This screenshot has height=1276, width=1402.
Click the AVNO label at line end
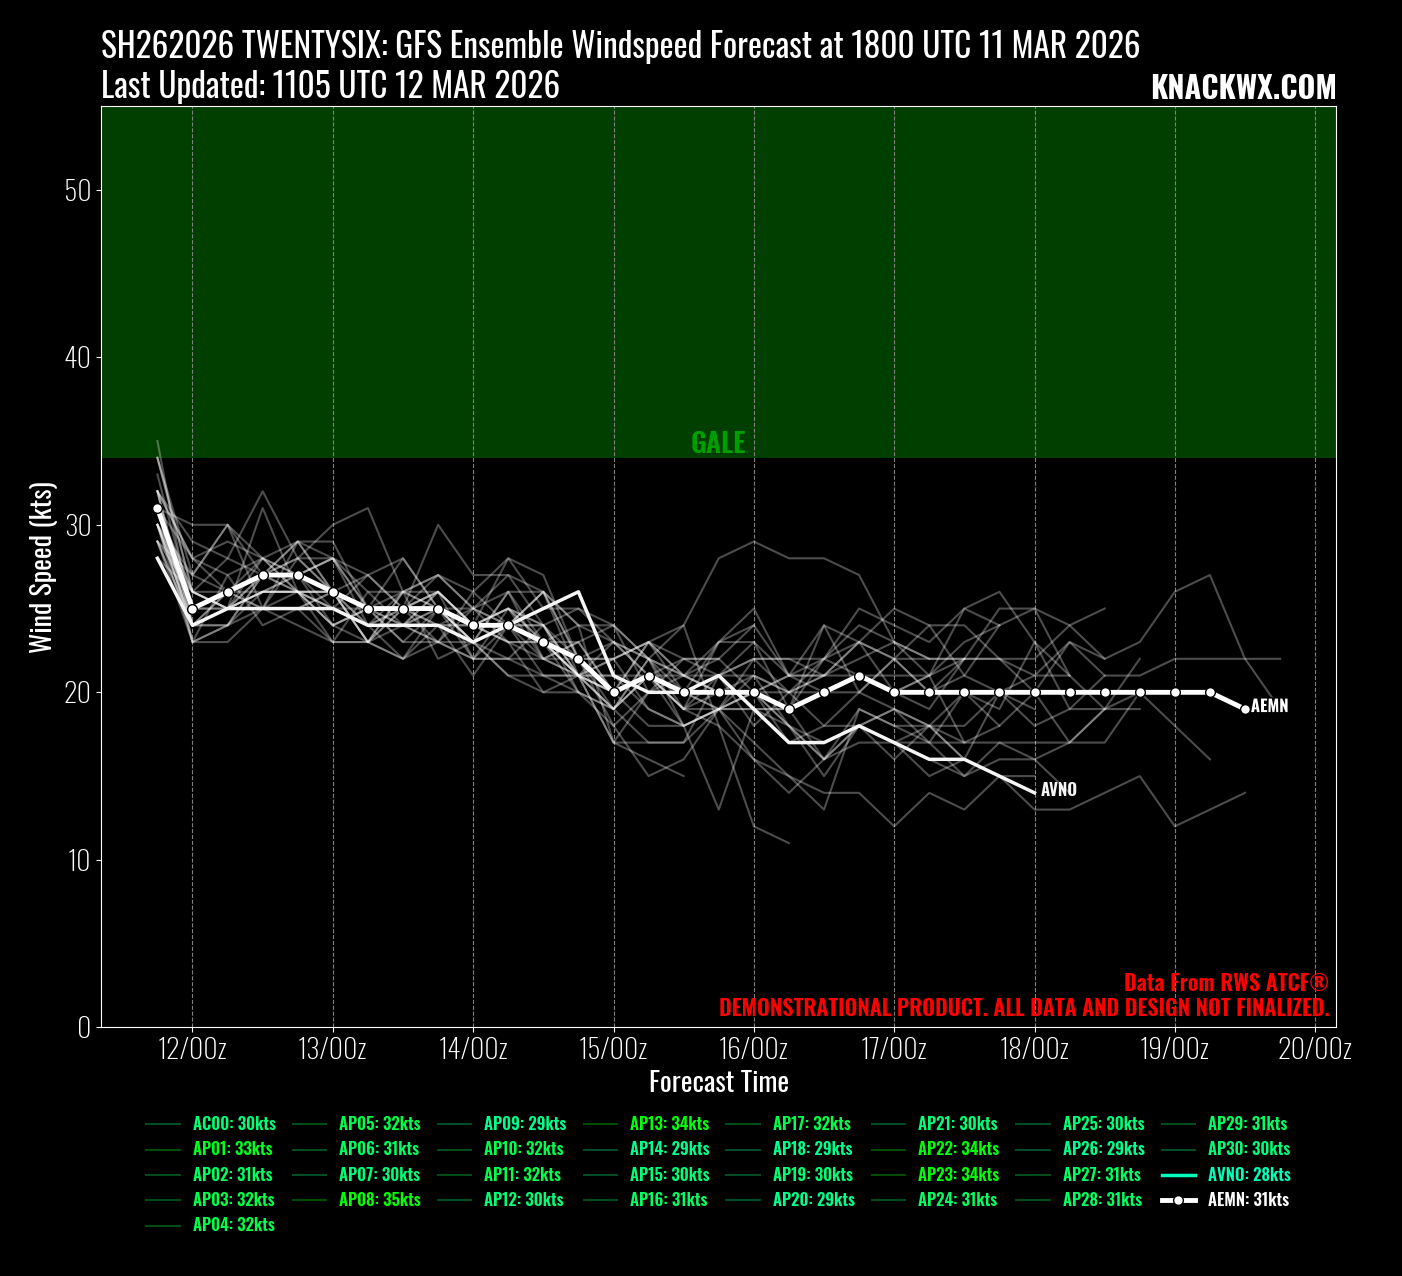(x=1059, y=789)
